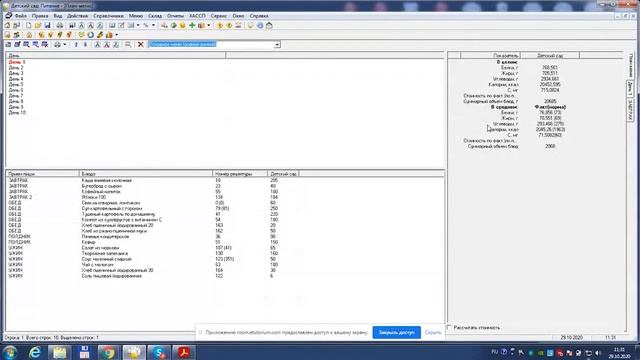The width and height of the screenshot is (640, 360).
Task: Open the menu selection combo box dropdown
Action: click(x=277, y=44)
